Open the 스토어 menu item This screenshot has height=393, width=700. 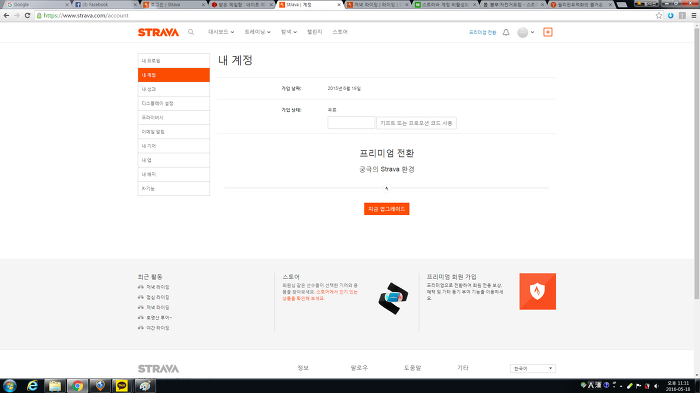click(x=340, y=32)
